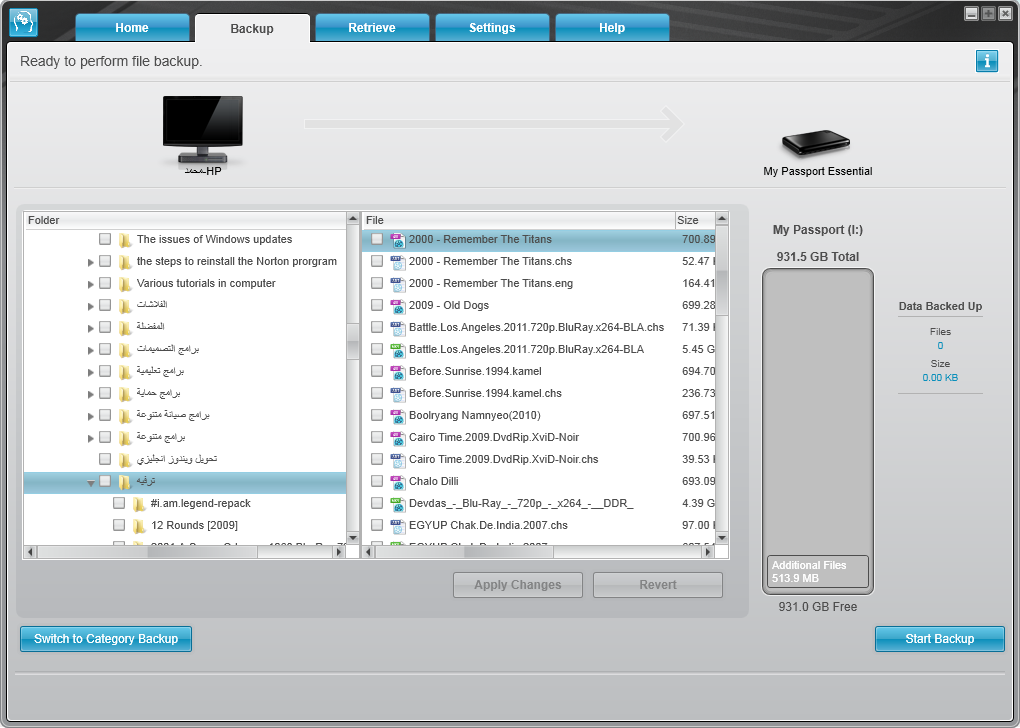Click the File column header
This screenshot has width=1020, height=728.
click(x=518, y=220)
